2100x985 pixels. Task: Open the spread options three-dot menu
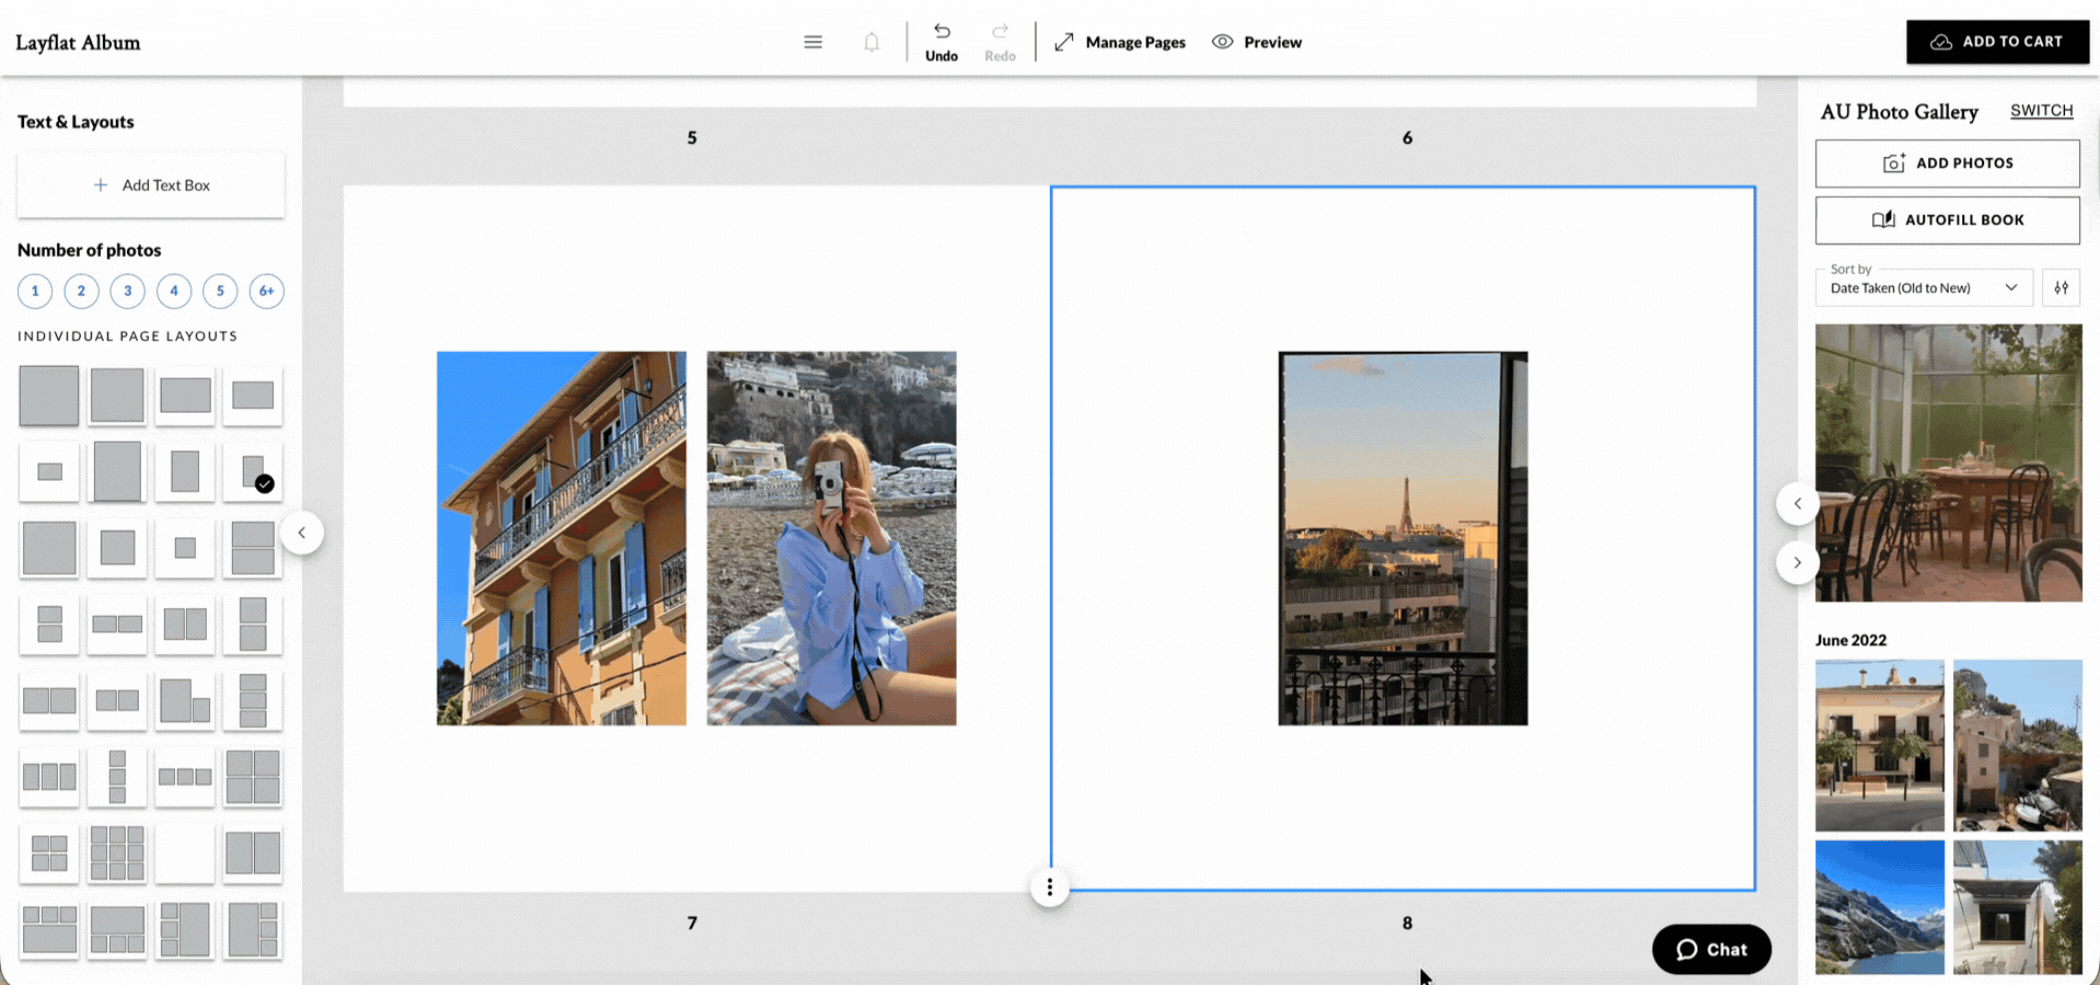(1049, 887)
